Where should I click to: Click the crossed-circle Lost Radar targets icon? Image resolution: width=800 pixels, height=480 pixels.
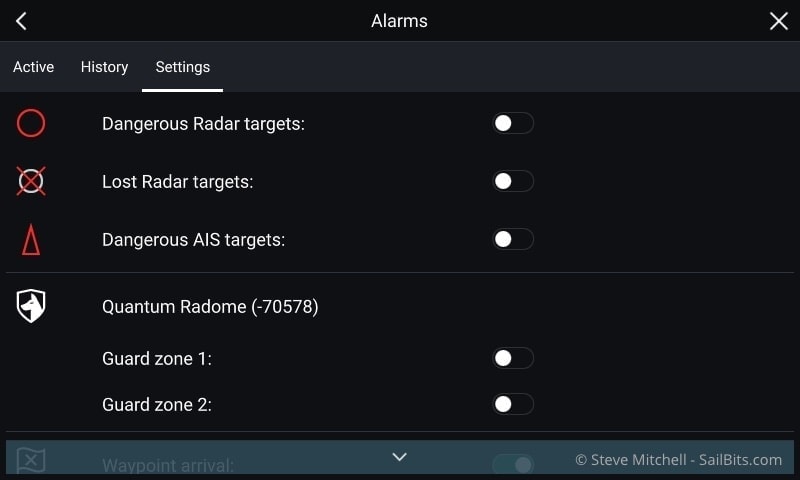coord(31,181)
